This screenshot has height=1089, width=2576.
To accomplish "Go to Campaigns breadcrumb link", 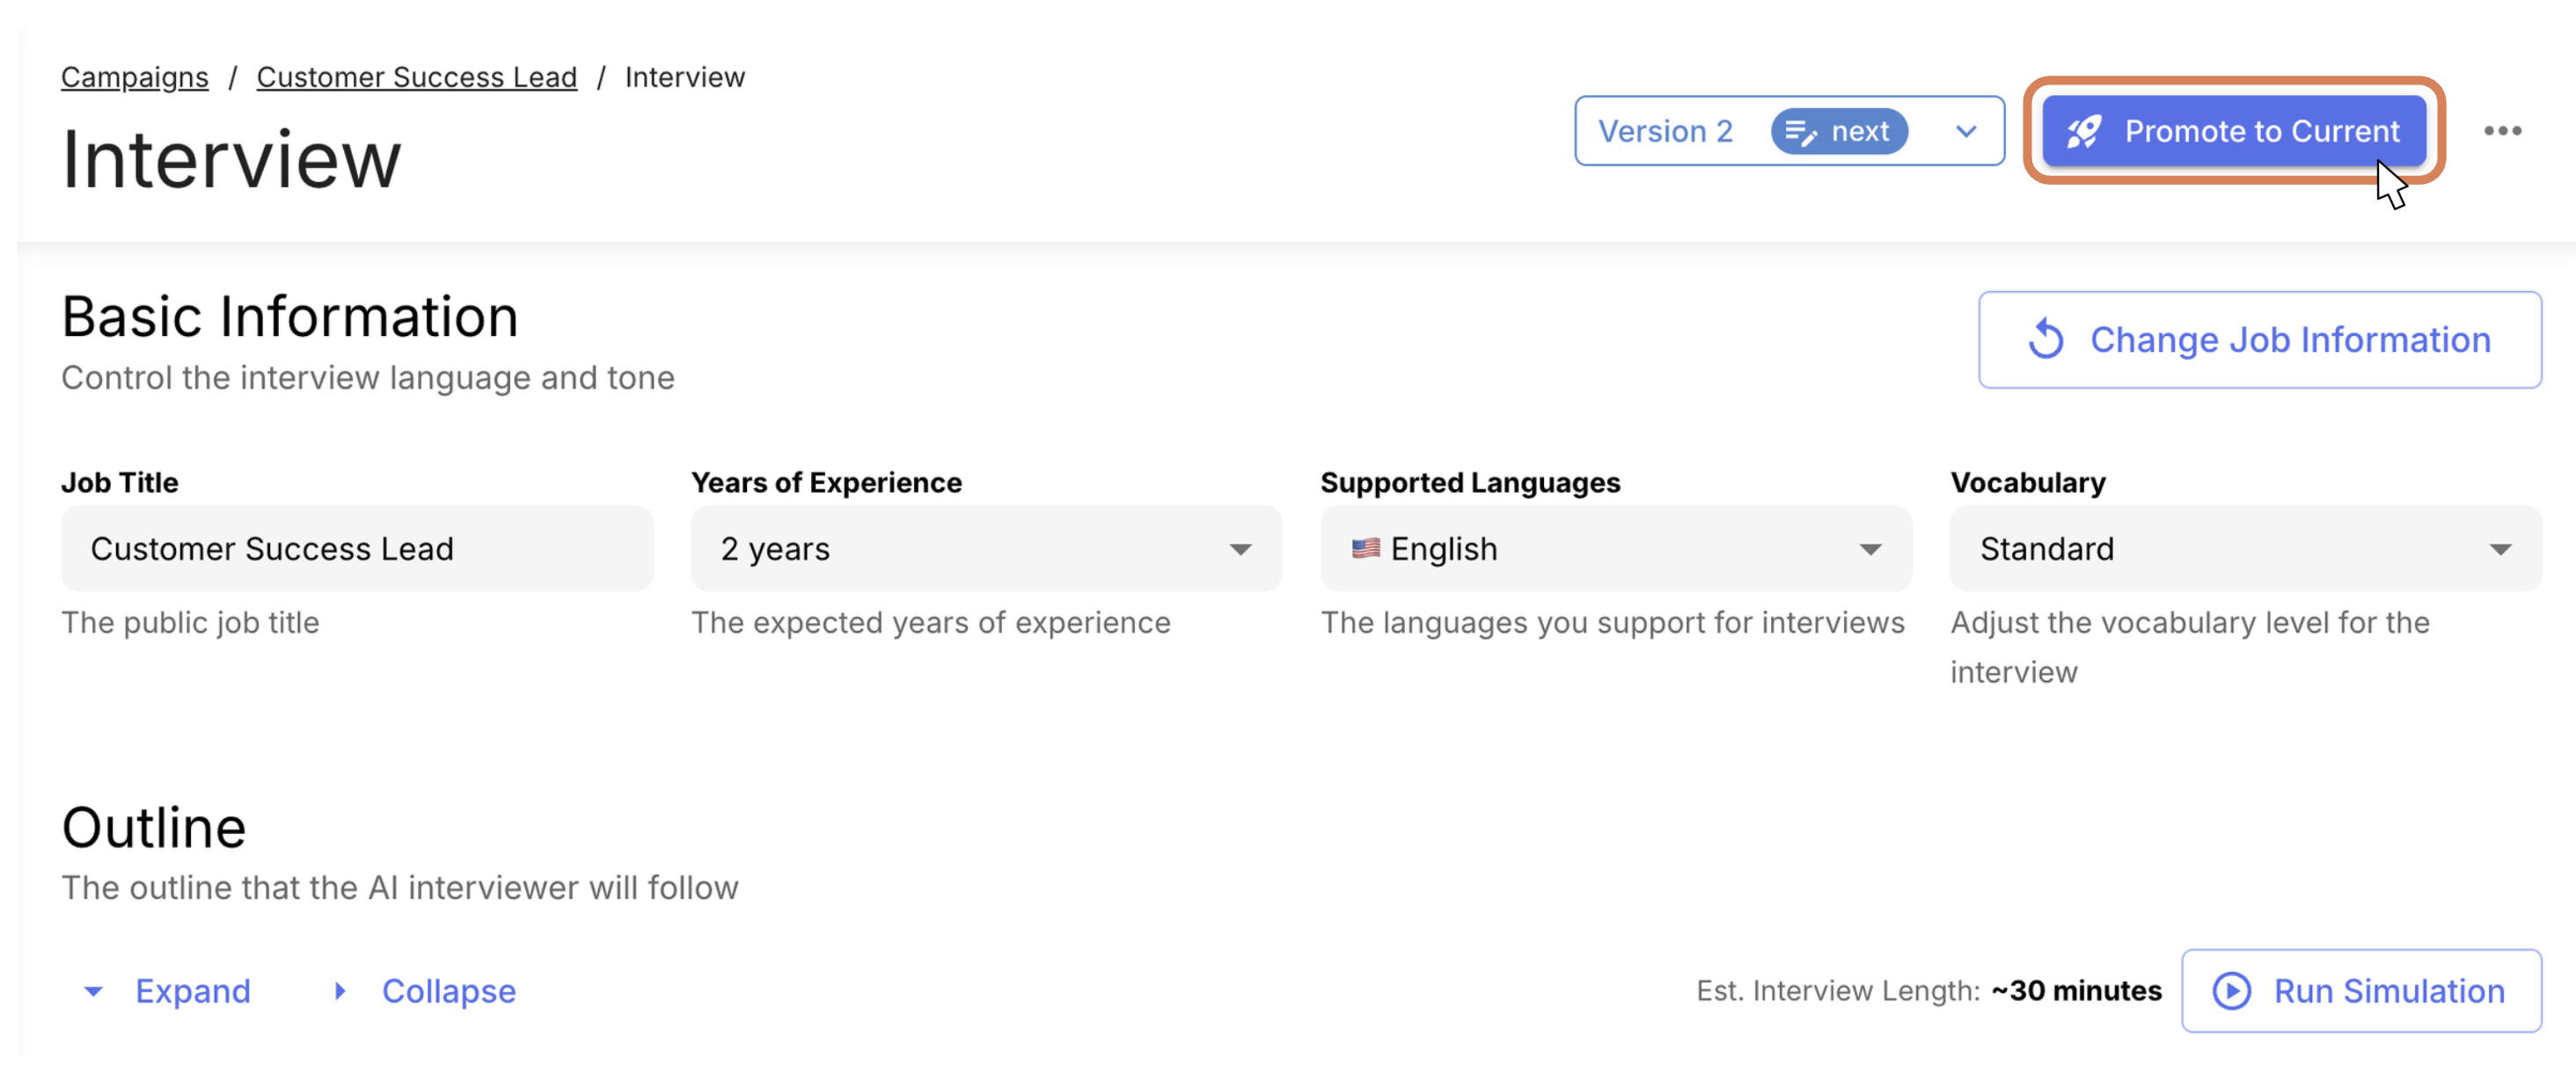I will pos(135,77).
